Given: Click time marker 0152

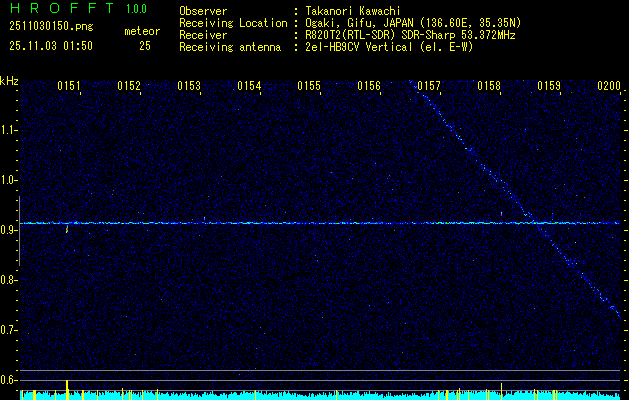Looking at the screenshot, I should click(129, 86).
